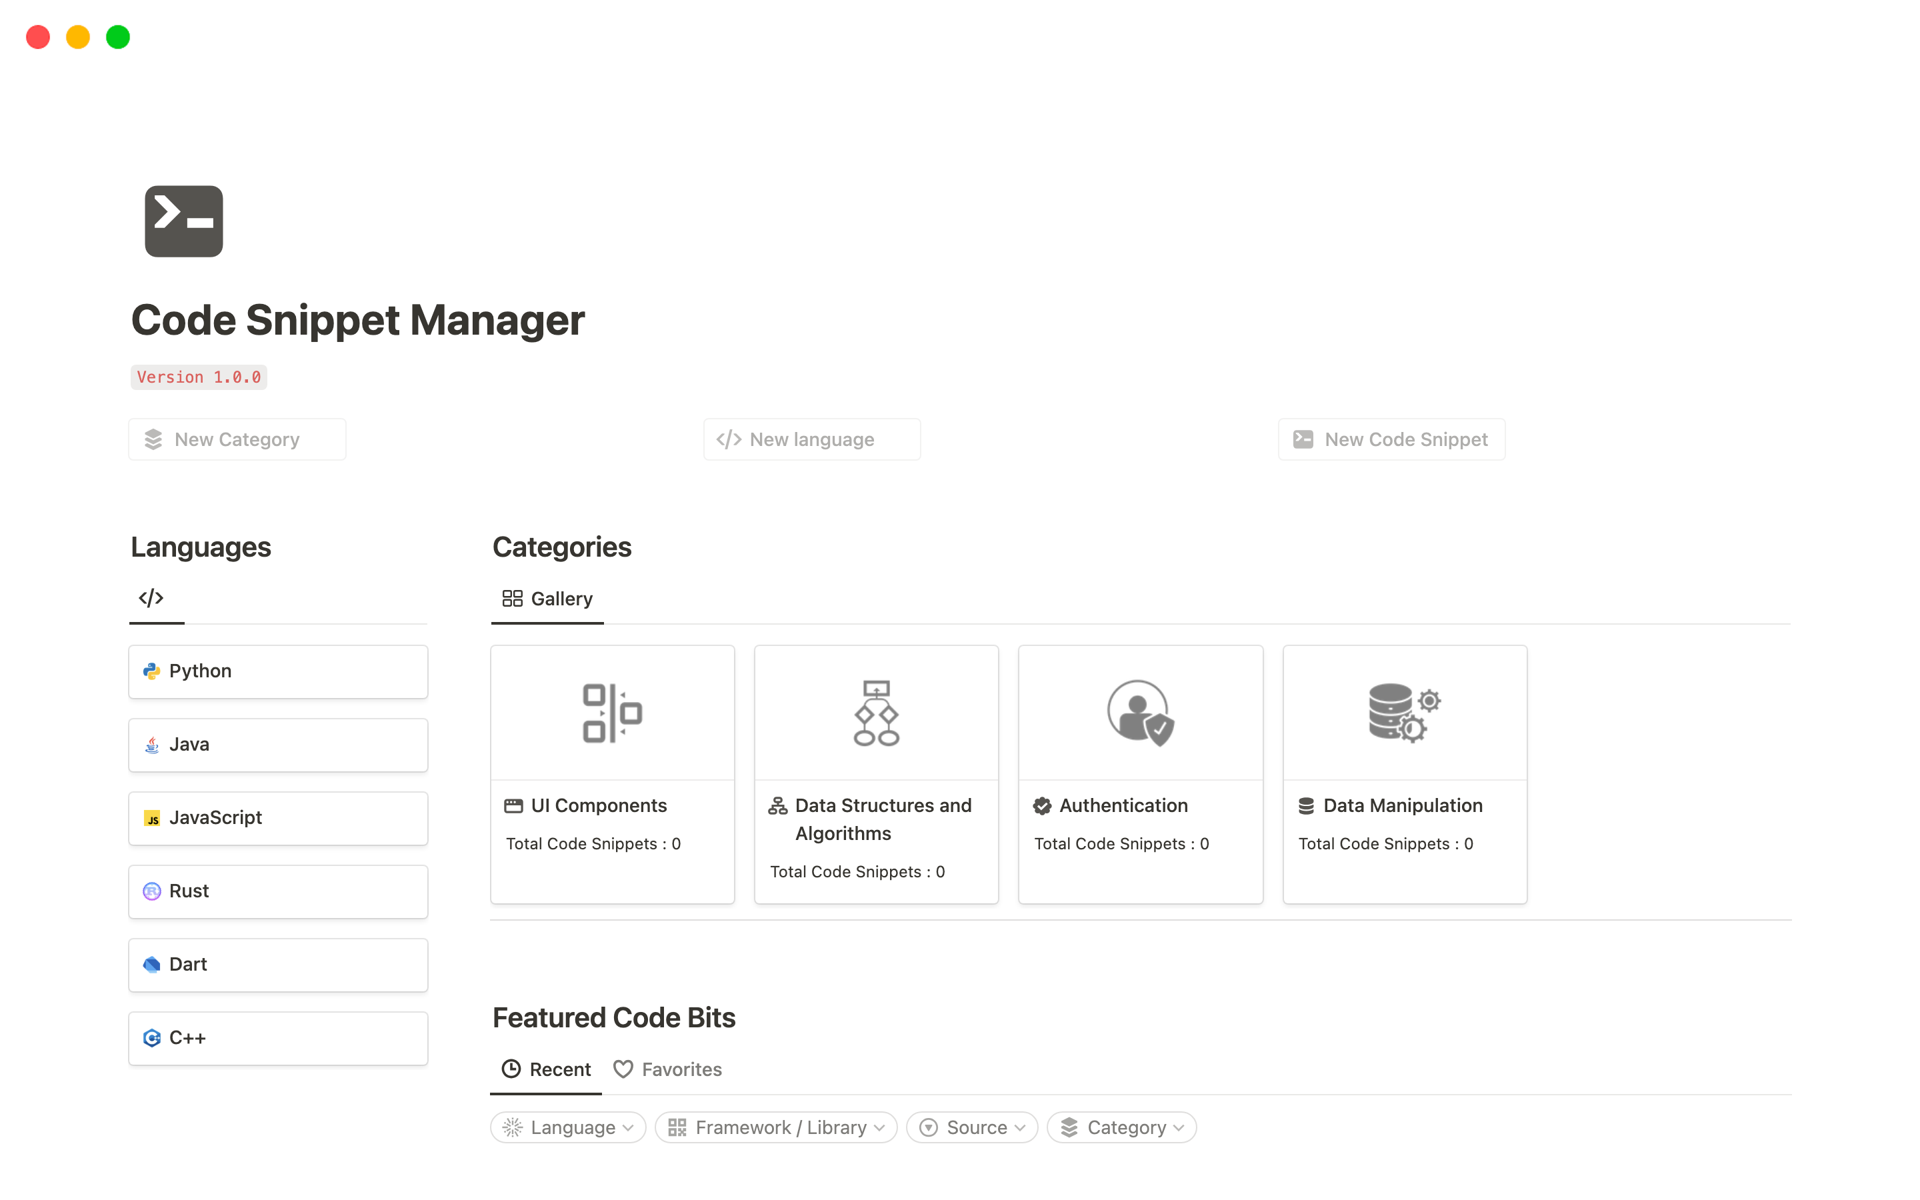
Task: Click the New Category icon
Action: (x=153, y=440)
